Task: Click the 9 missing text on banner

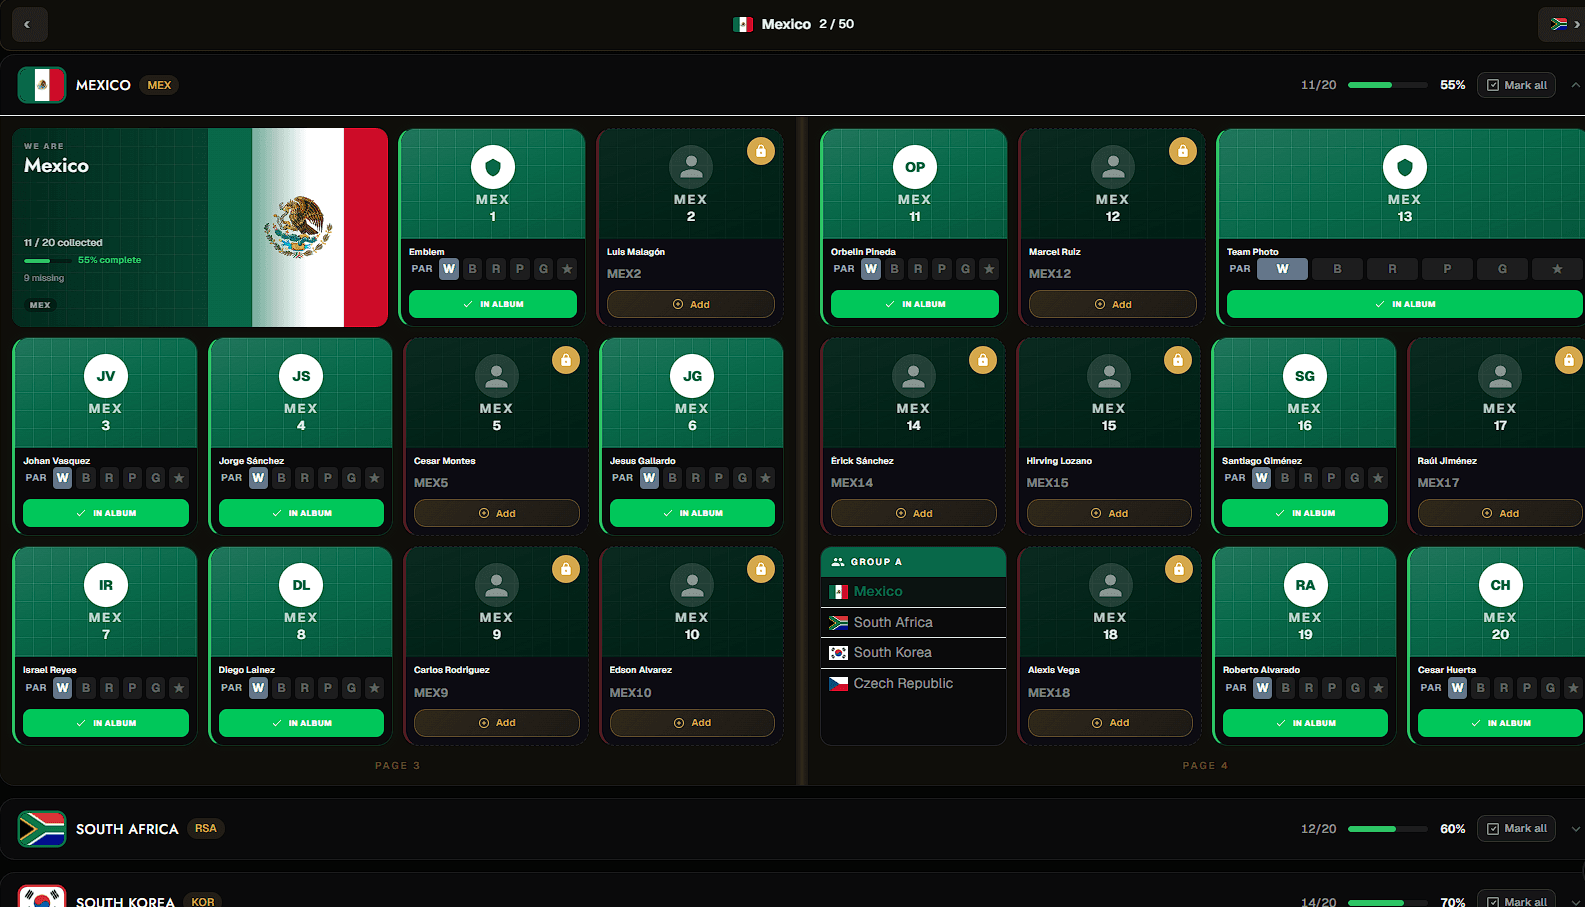Action: tap(44, 278)
